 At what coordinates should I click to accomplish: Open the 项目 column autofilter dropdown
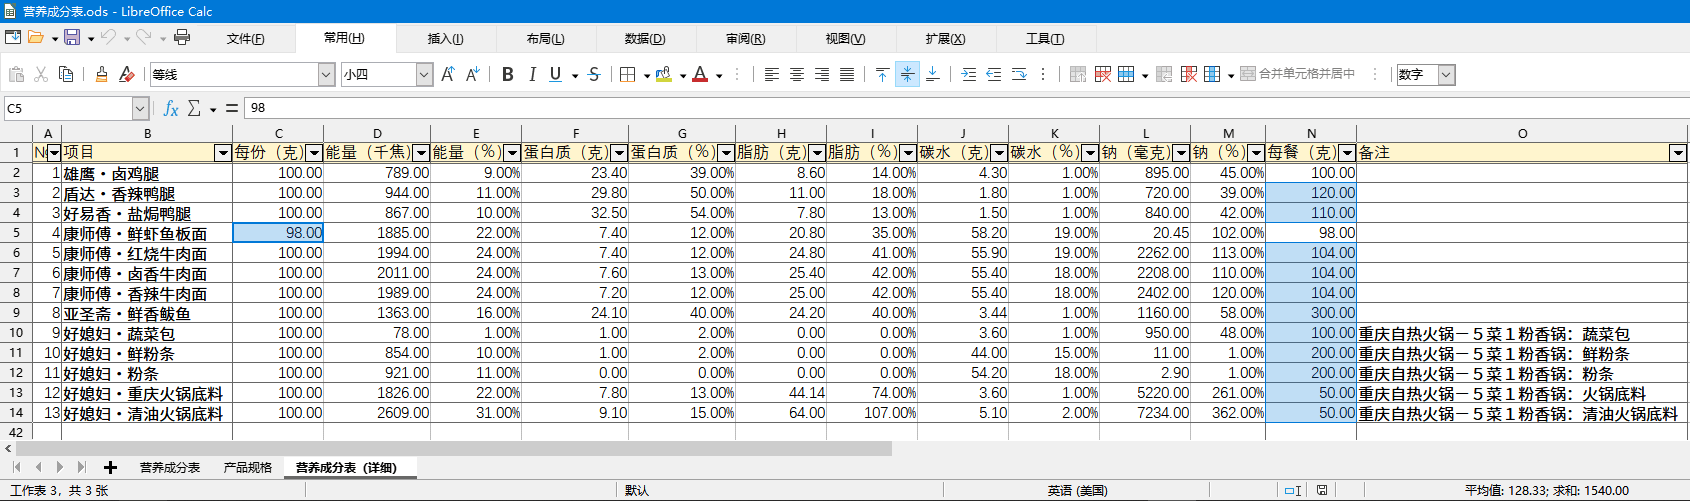(x=223, y=153)
